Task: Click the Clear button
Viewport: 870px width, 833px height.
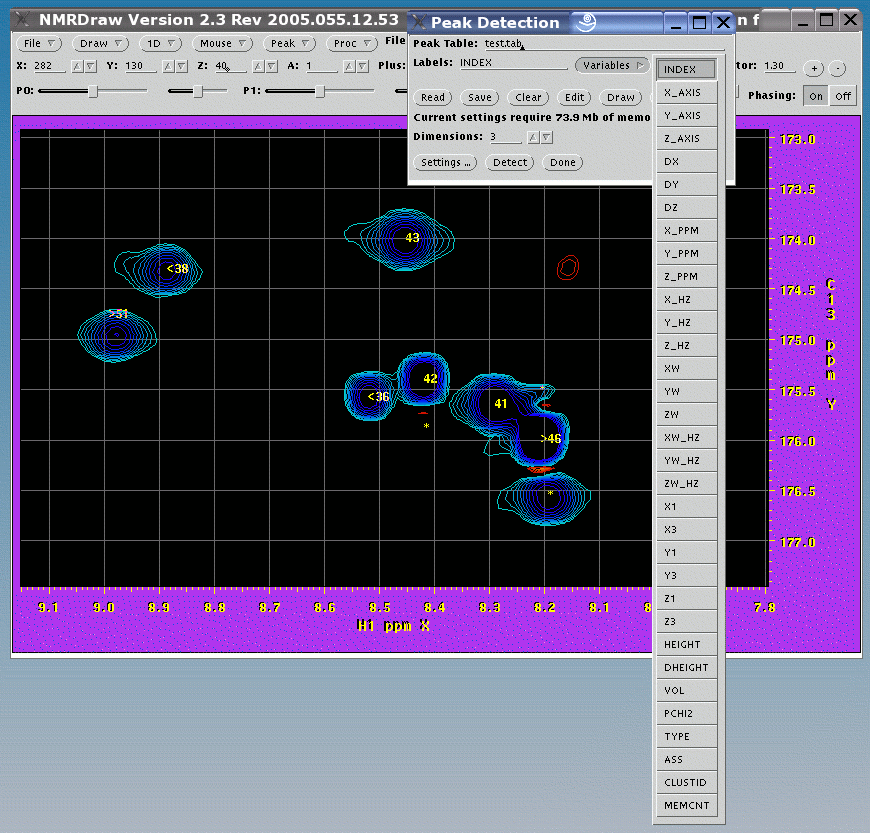Action: 528,98
